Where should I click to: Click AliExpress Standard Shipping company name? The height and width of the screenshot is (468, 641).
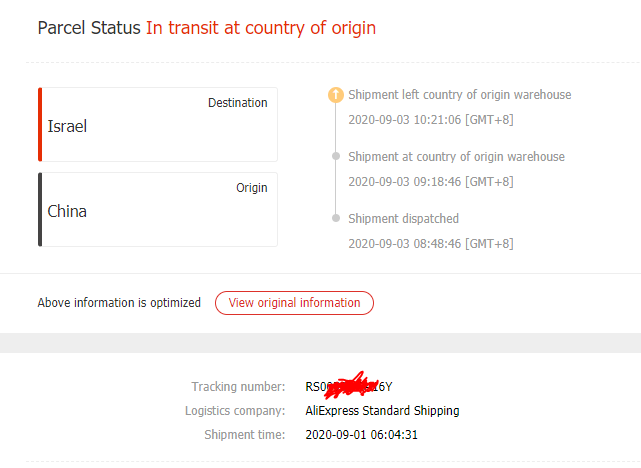382,410
